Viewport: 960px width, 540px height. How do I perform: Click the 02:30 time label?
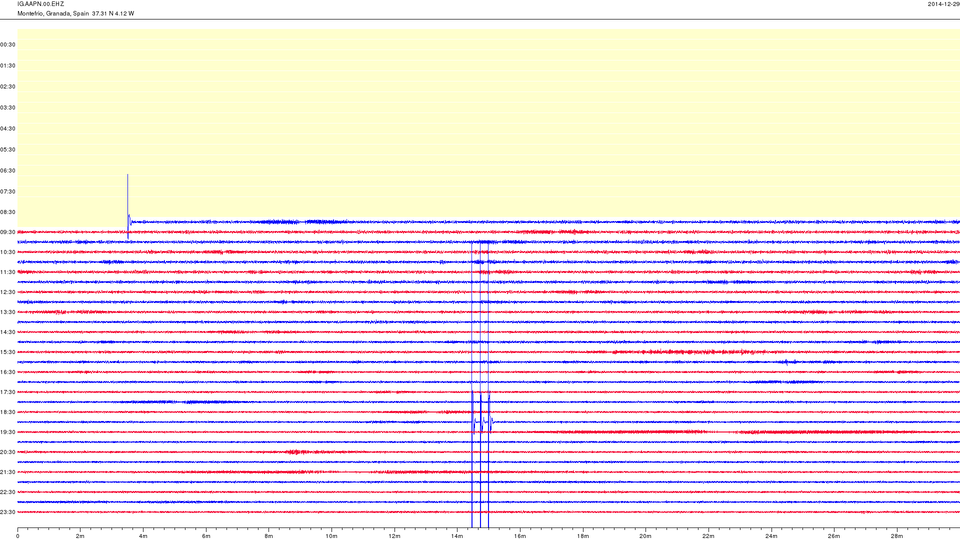8,87
